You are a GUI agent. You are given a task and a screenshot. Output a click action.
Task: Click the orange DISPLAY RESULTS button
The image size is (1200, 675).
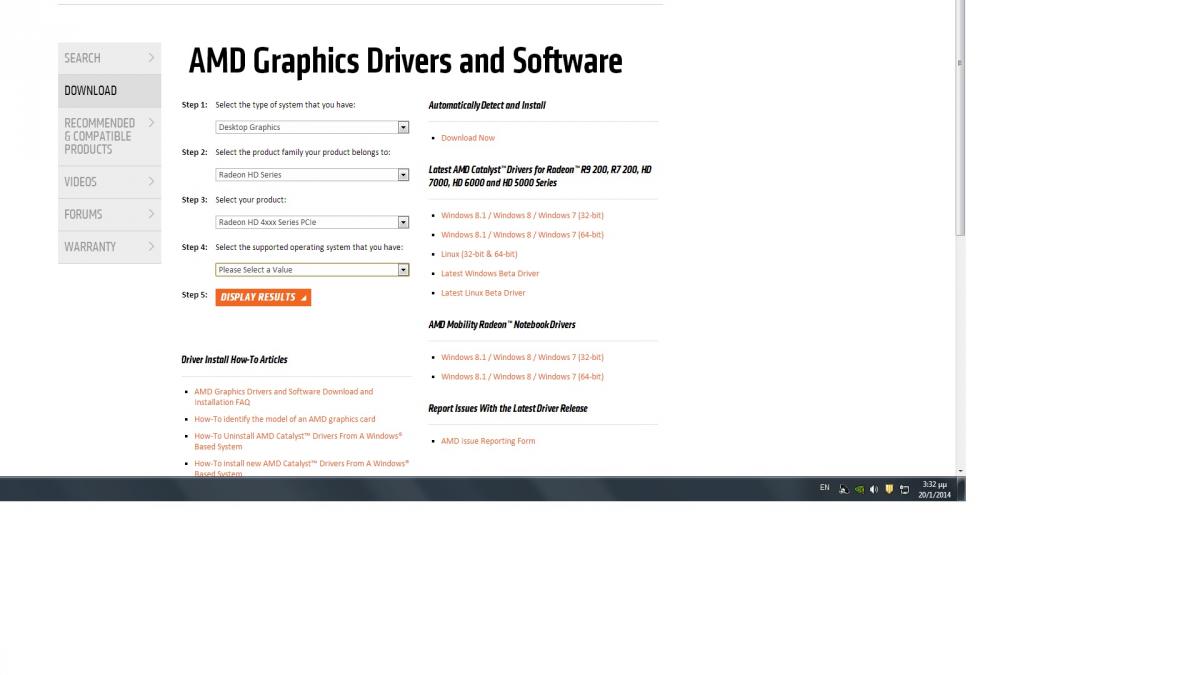click(x=263, y=297)
